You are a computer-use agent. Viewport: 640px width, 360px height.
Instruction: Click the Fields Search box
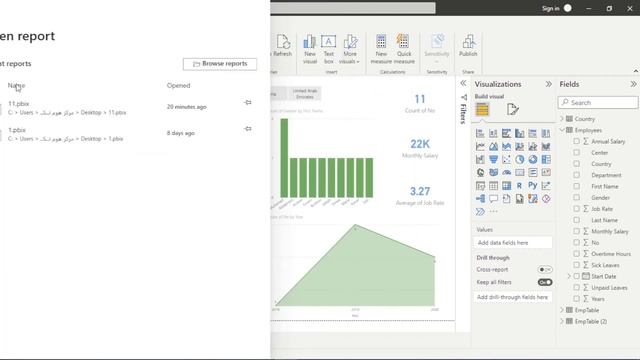tap(598, 102)
